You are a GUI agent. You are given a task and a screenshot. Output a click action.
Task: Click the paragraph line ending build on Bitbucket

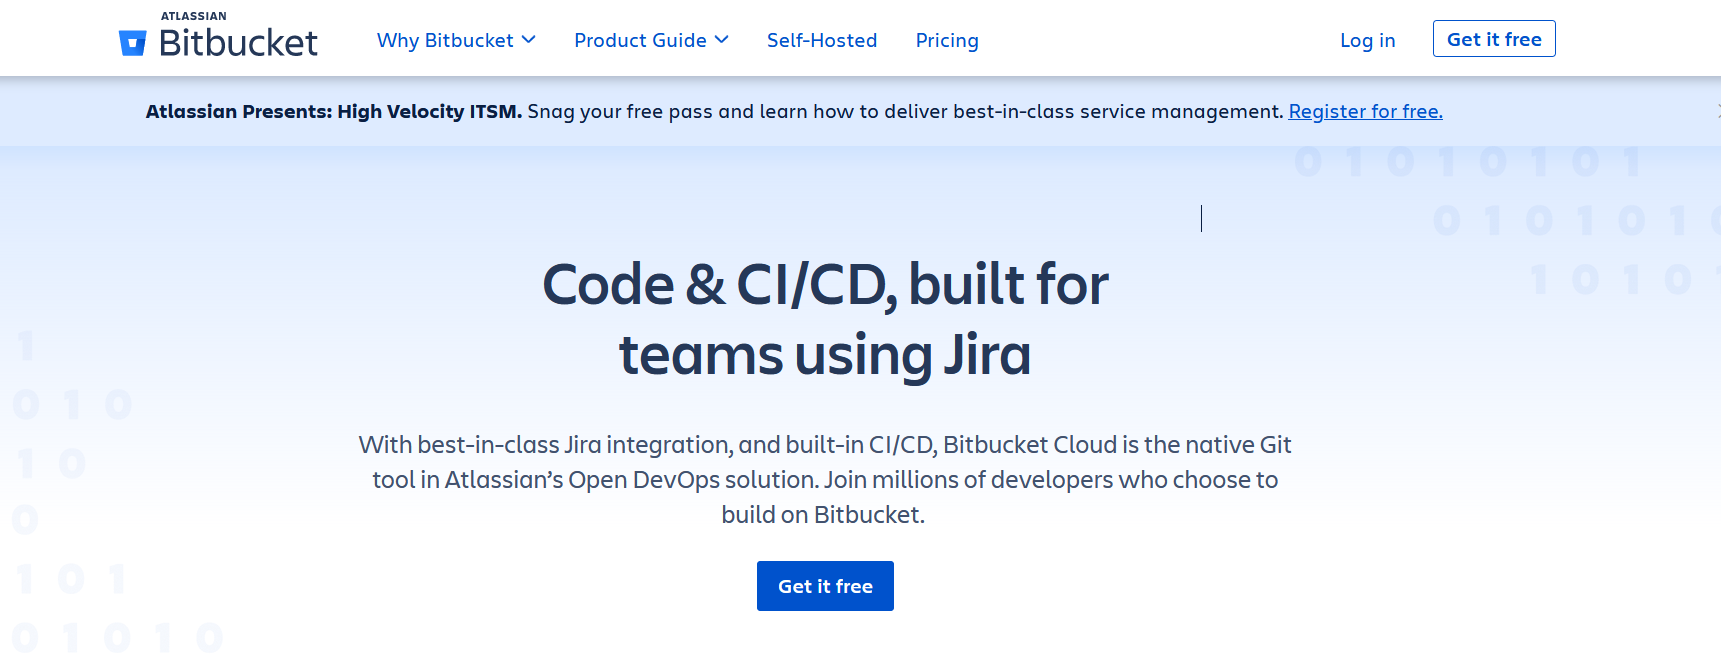(x=823, y=515)
